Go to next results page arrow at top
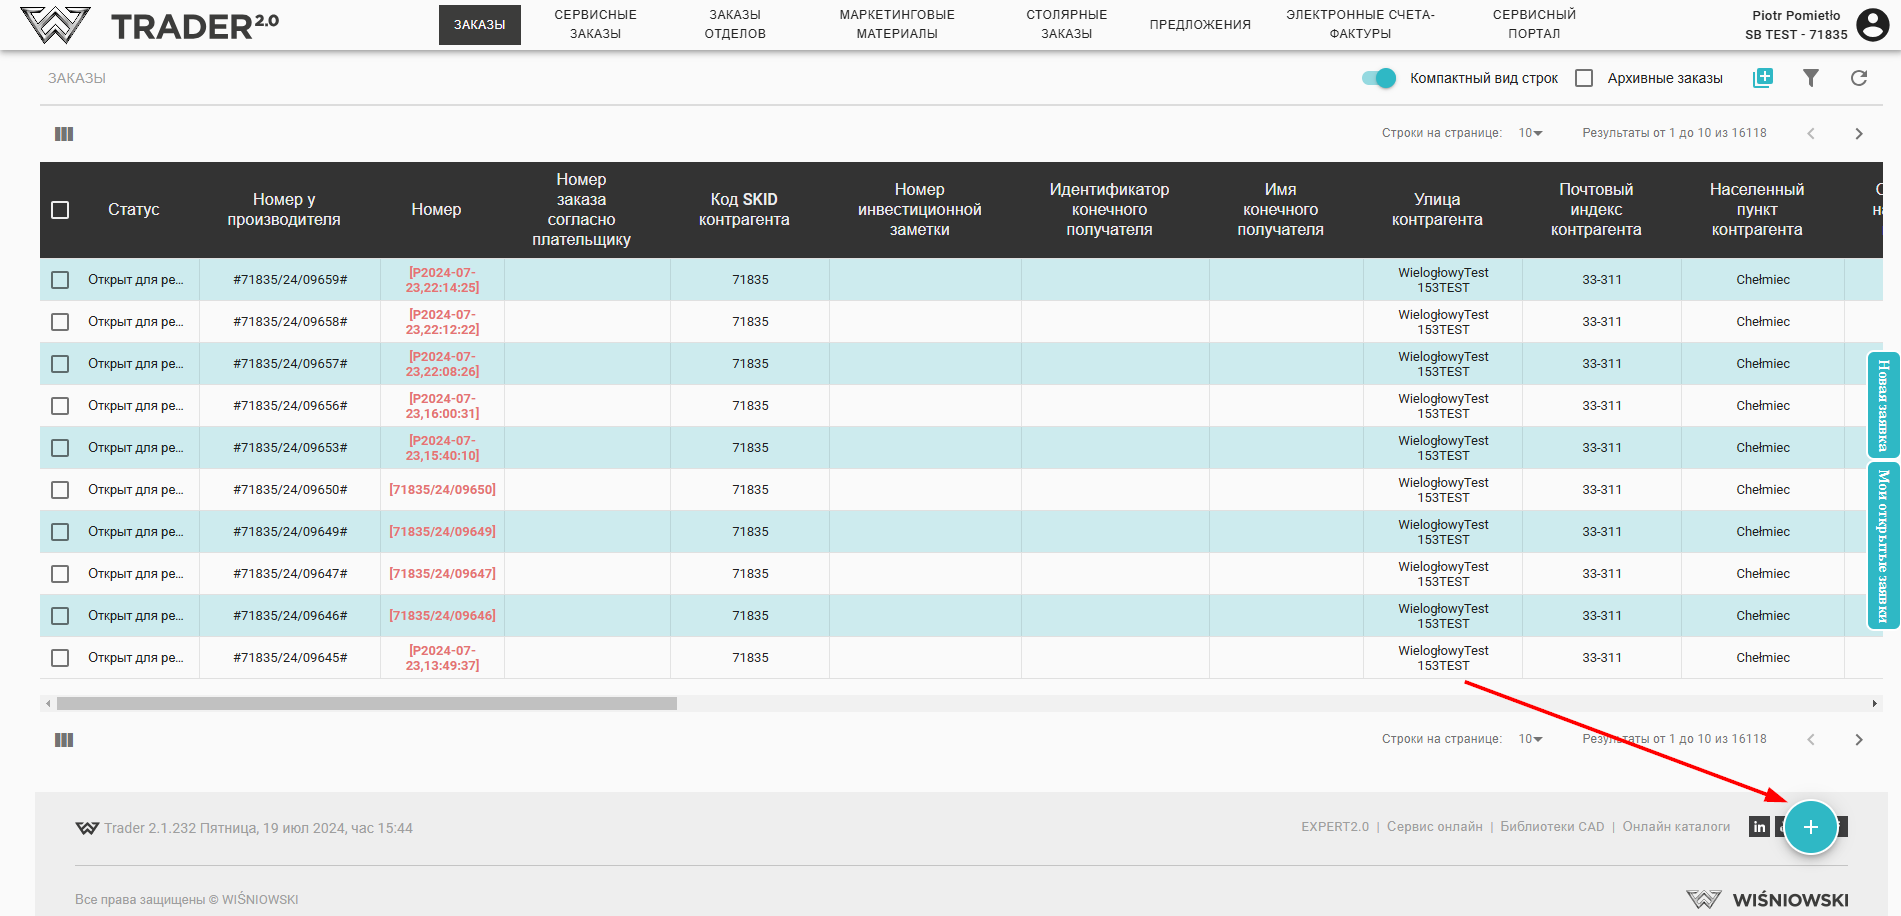1901x916 pixels. point(1858,134)
